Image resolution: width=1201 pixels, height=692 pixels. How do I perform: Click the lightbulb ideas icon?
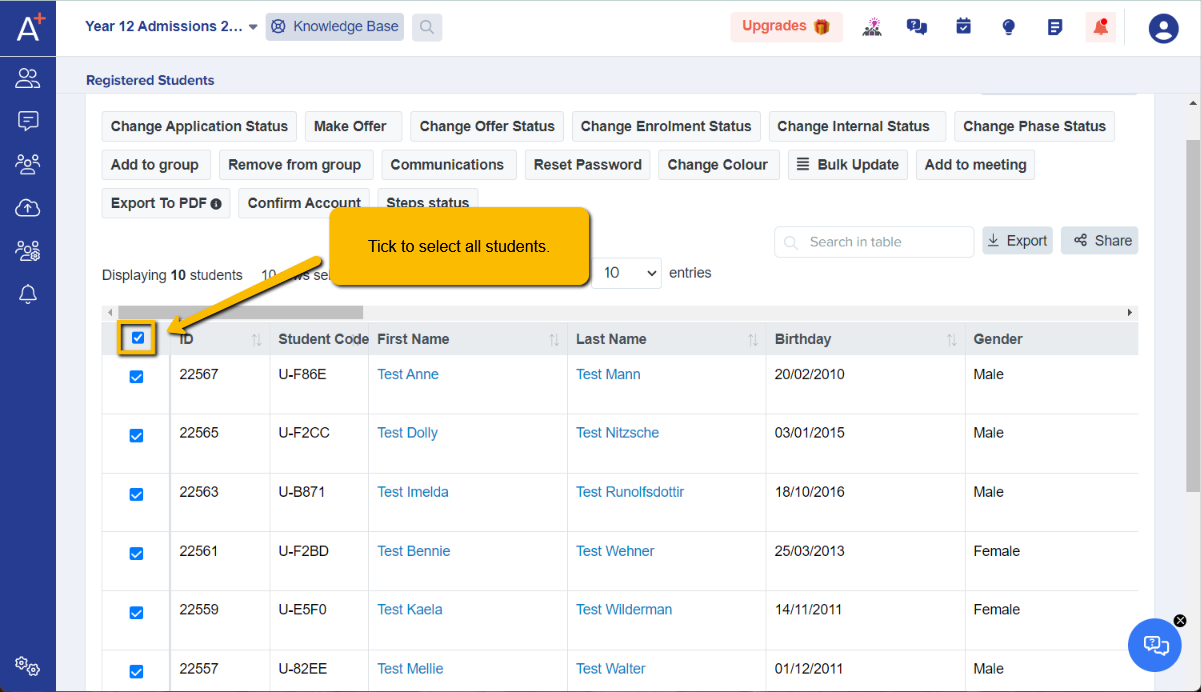tap(1009, 27)
